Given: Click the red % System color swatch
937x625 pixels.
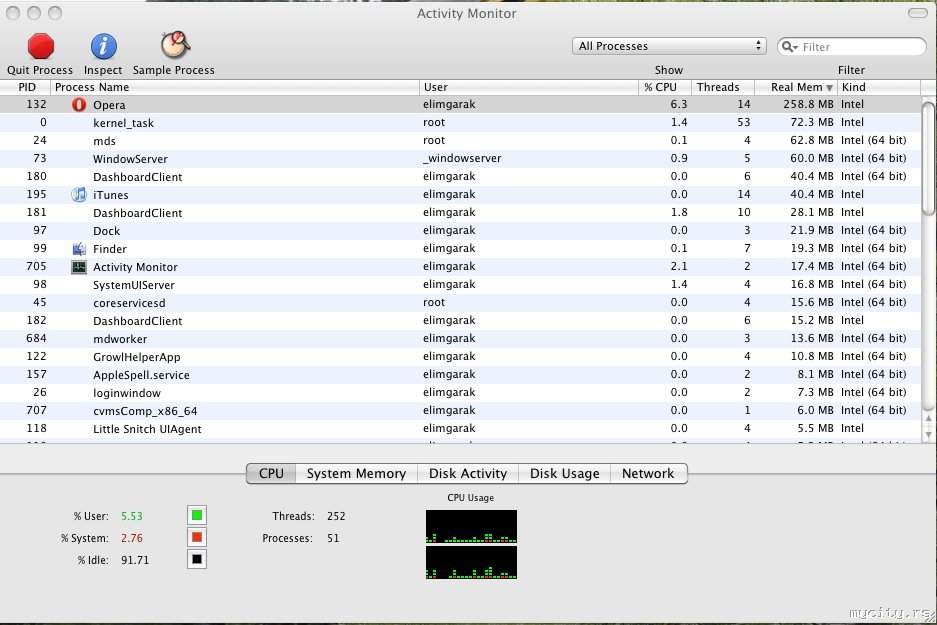Looking at the screenshot, I should pyautogui.click(x=197, y=537).
